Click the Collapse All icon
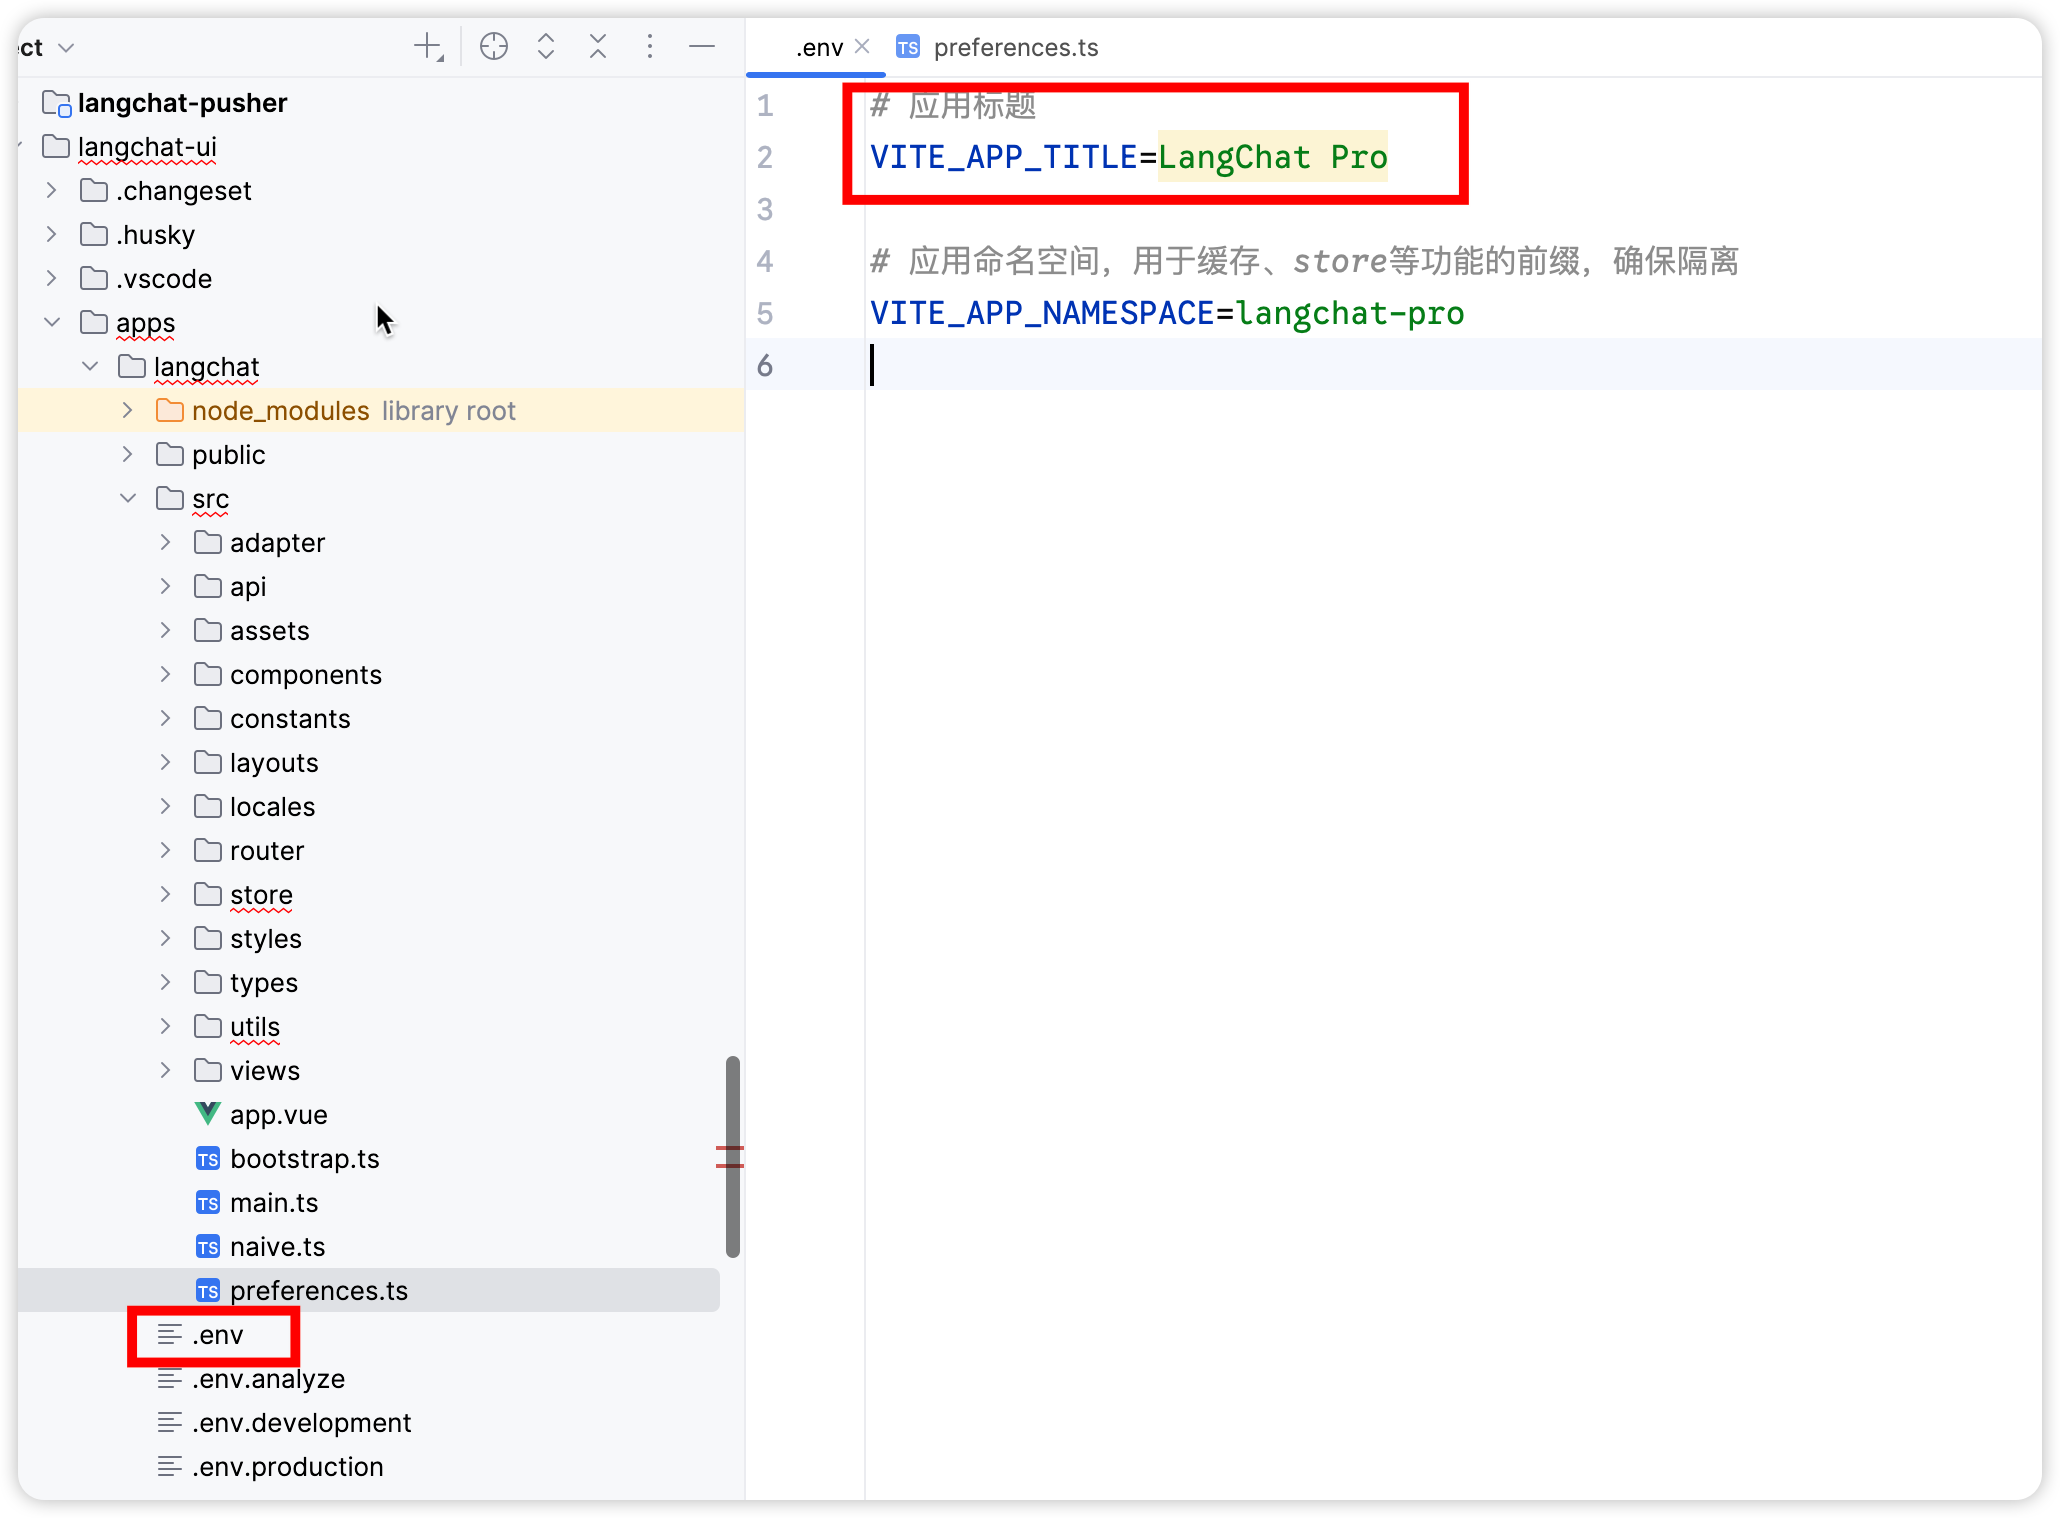The image size is (2060, 1518). [x=598, y=47]
